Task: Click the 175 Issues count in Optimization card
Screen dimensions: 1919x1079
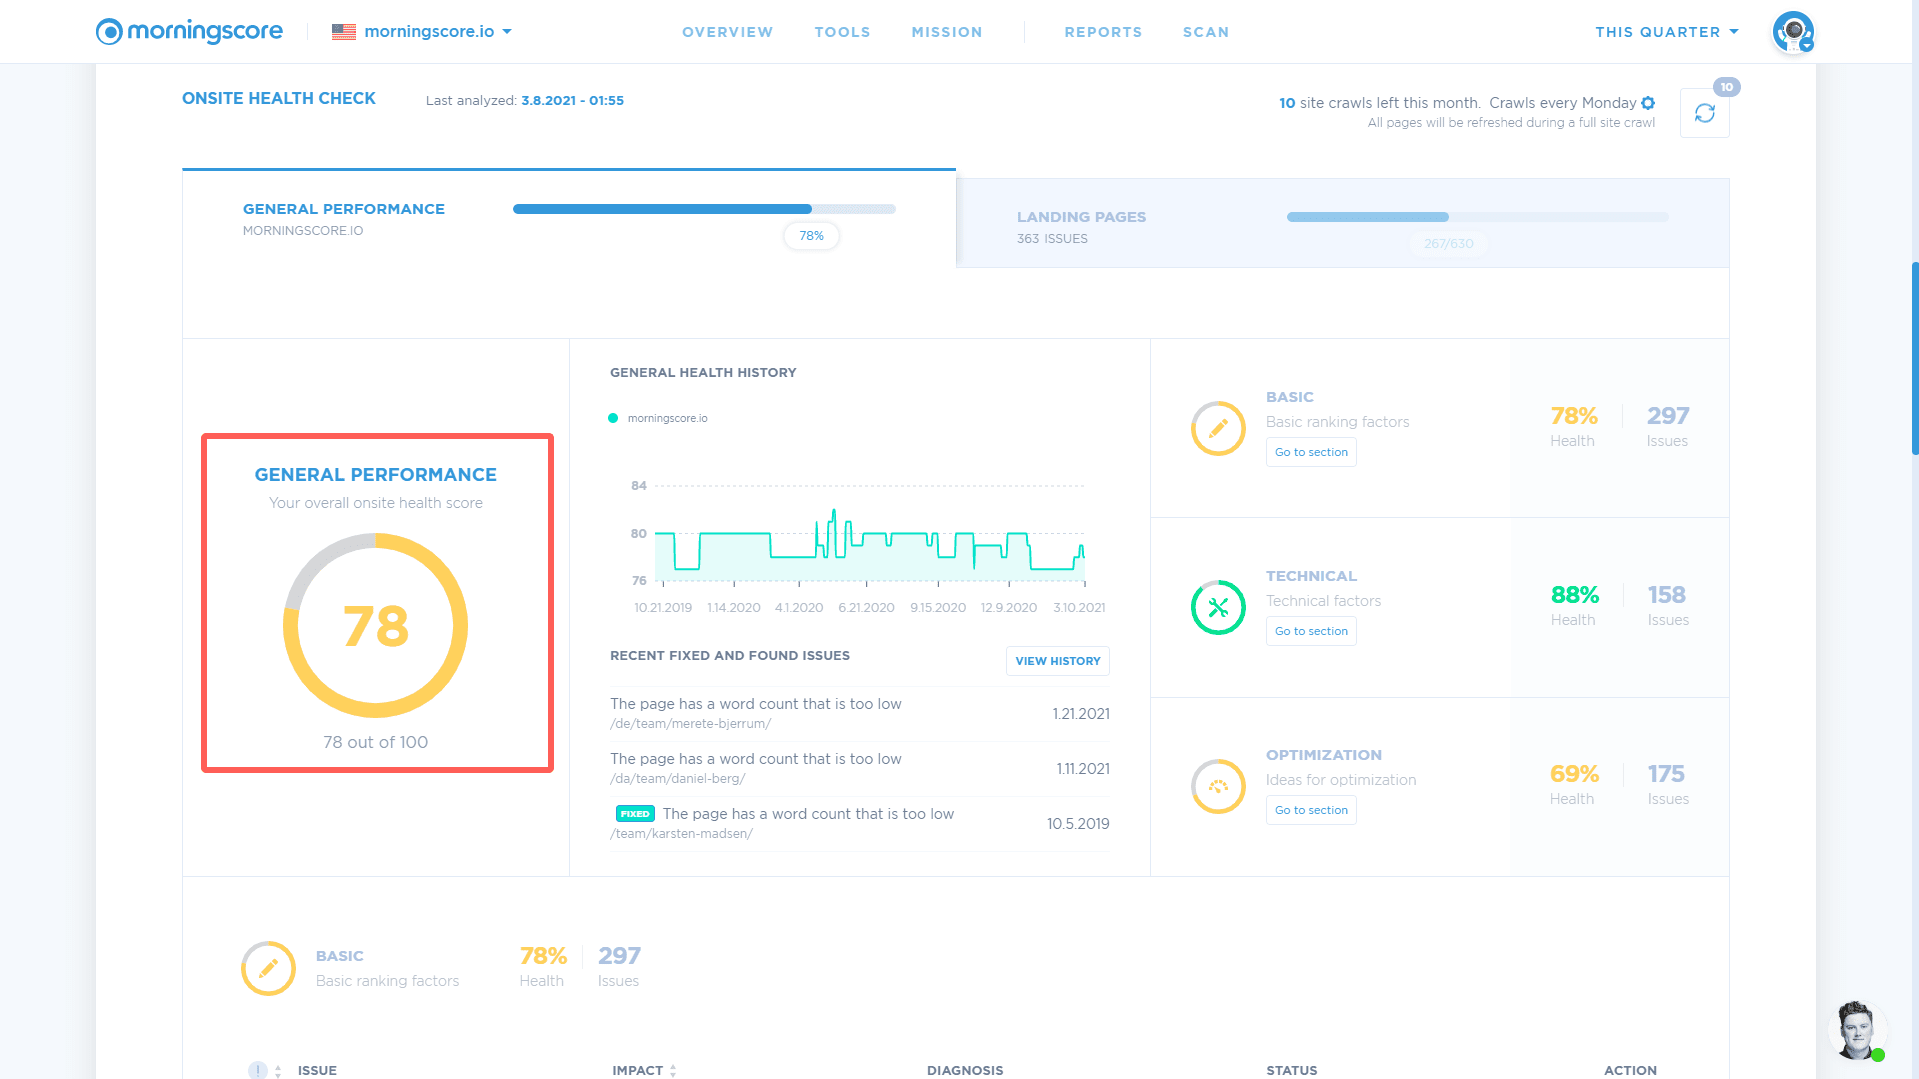Action: [x=1666, y=774]
